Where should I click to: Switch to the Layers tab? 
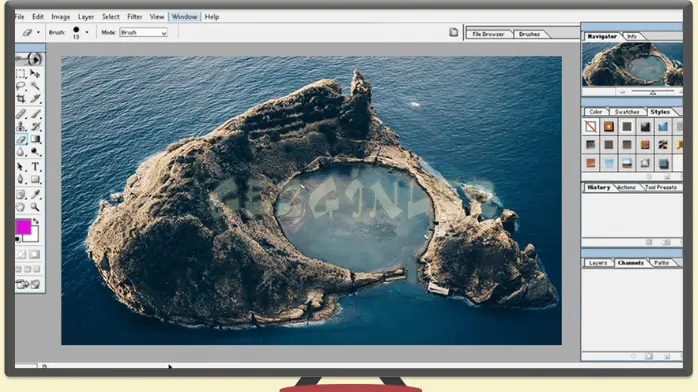click(598, 263)
